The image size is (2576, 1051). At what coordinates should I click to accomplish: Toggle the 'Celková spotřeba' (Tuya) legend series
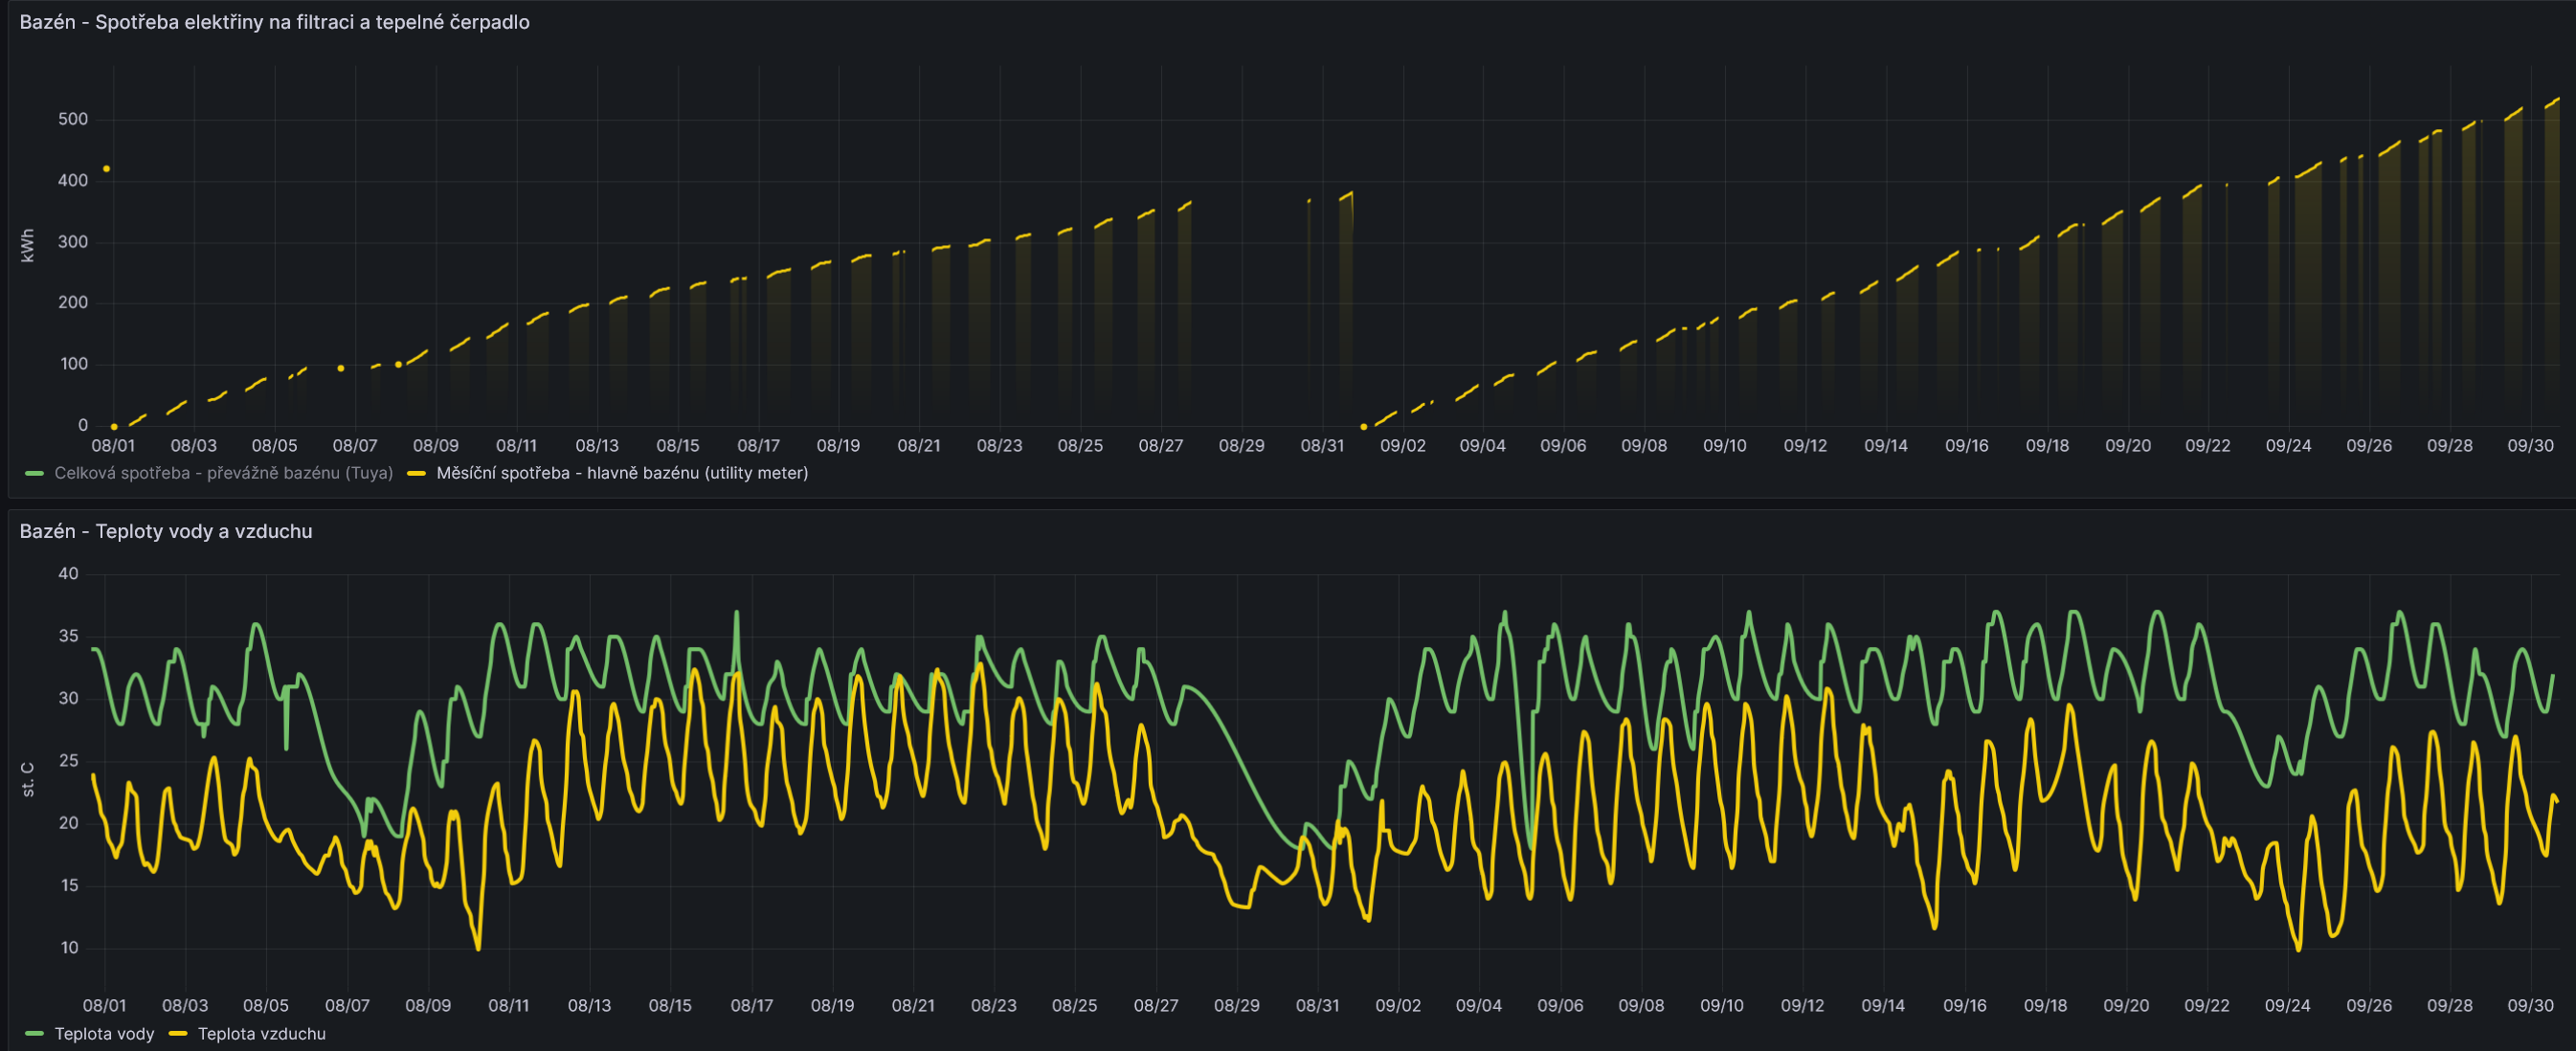coord(223,473)
